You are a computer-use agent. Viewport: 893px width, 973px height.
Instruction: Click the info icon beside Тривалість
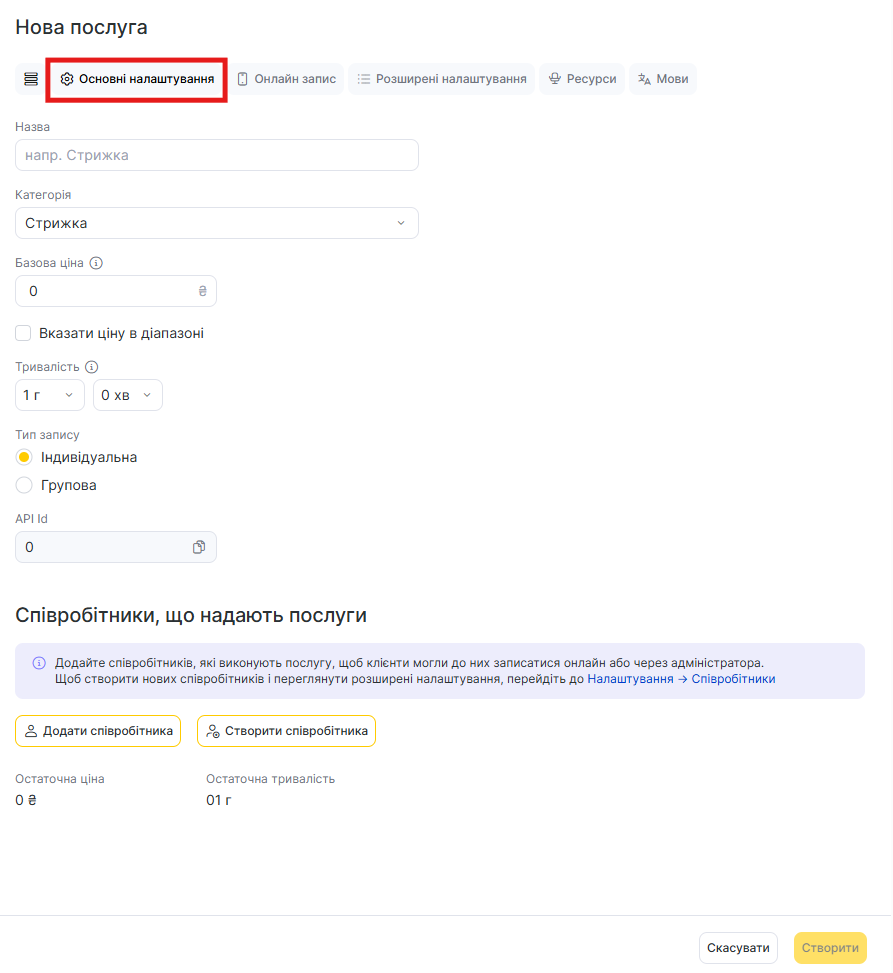point(92,367)
